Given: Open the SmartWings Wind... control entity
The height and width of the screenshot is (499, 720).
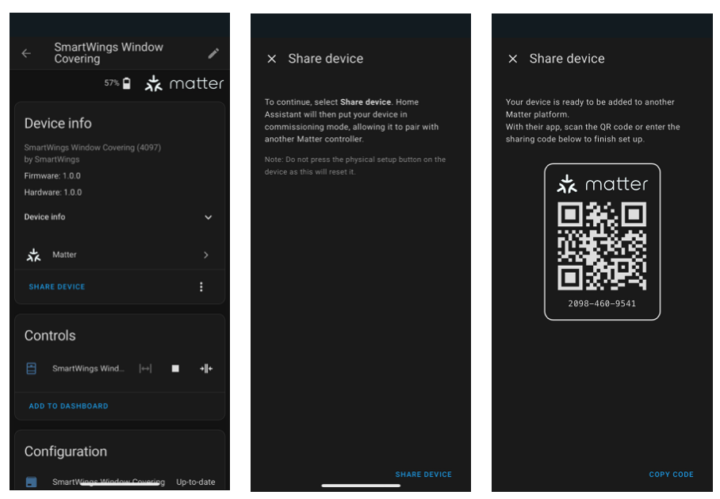Looking at the screenshot, I should click(x=88, y=368).
